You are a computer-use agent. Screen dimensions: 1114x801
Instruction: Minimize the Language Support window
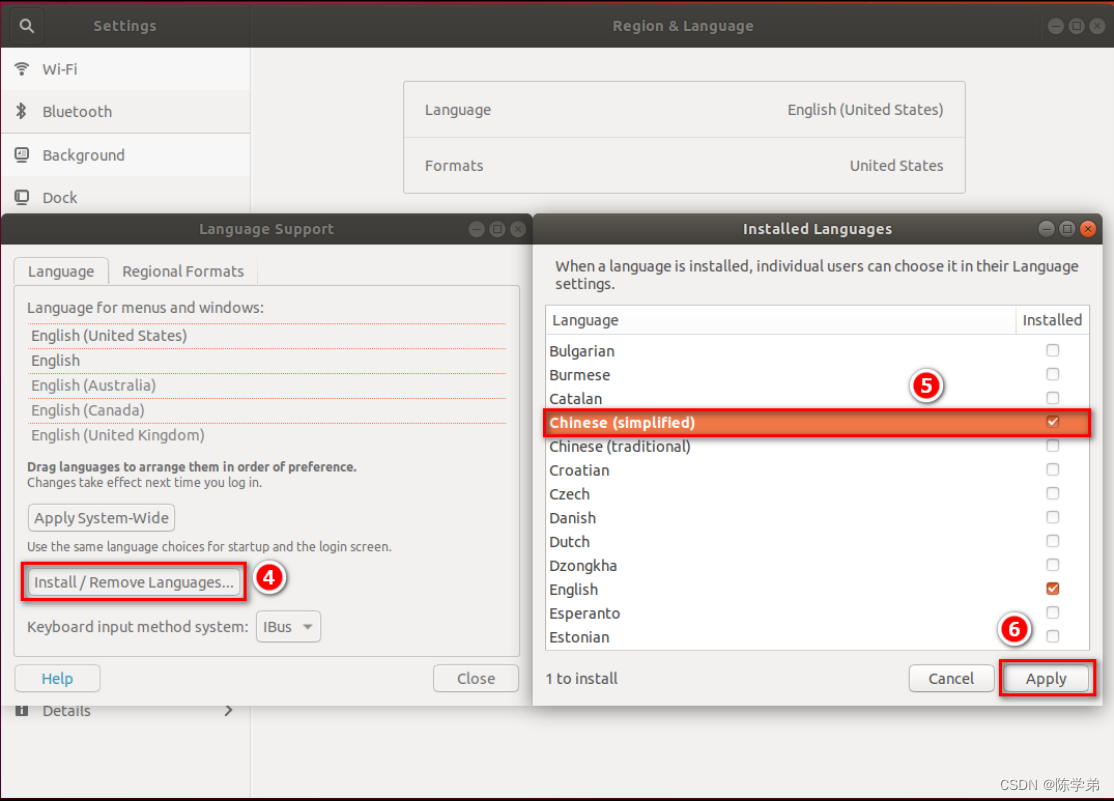click(477, 229)
